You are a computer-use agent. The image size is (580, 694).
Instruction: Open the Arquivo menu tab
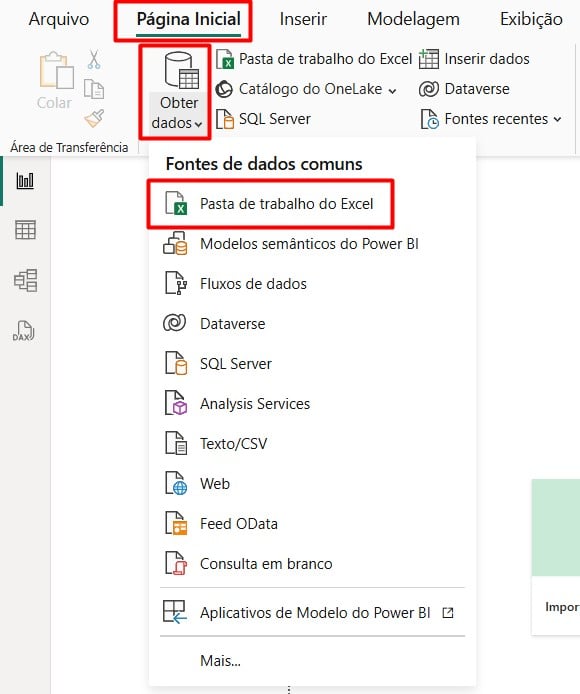point(58,19)
